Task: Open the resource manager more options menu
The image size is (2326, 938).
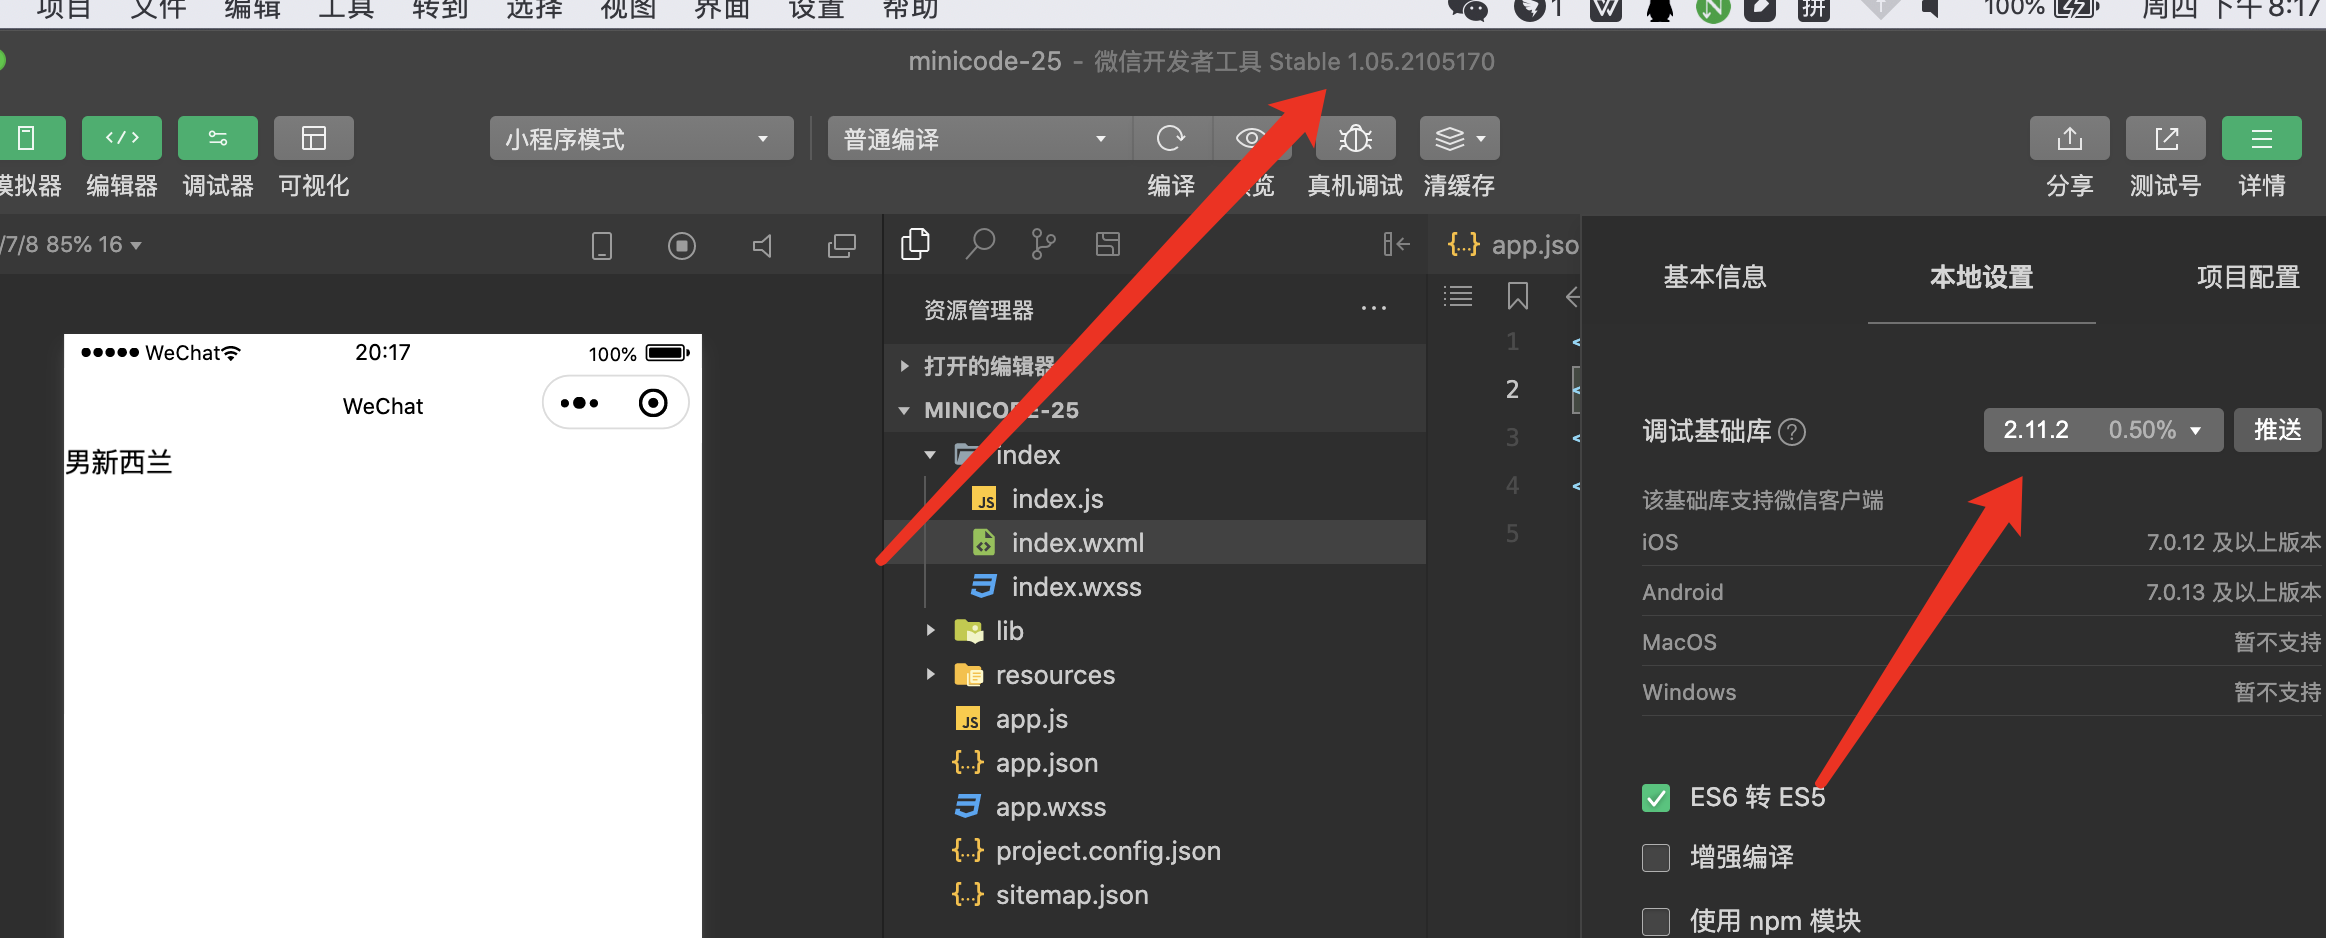Action: click(x=1374, y=309)
